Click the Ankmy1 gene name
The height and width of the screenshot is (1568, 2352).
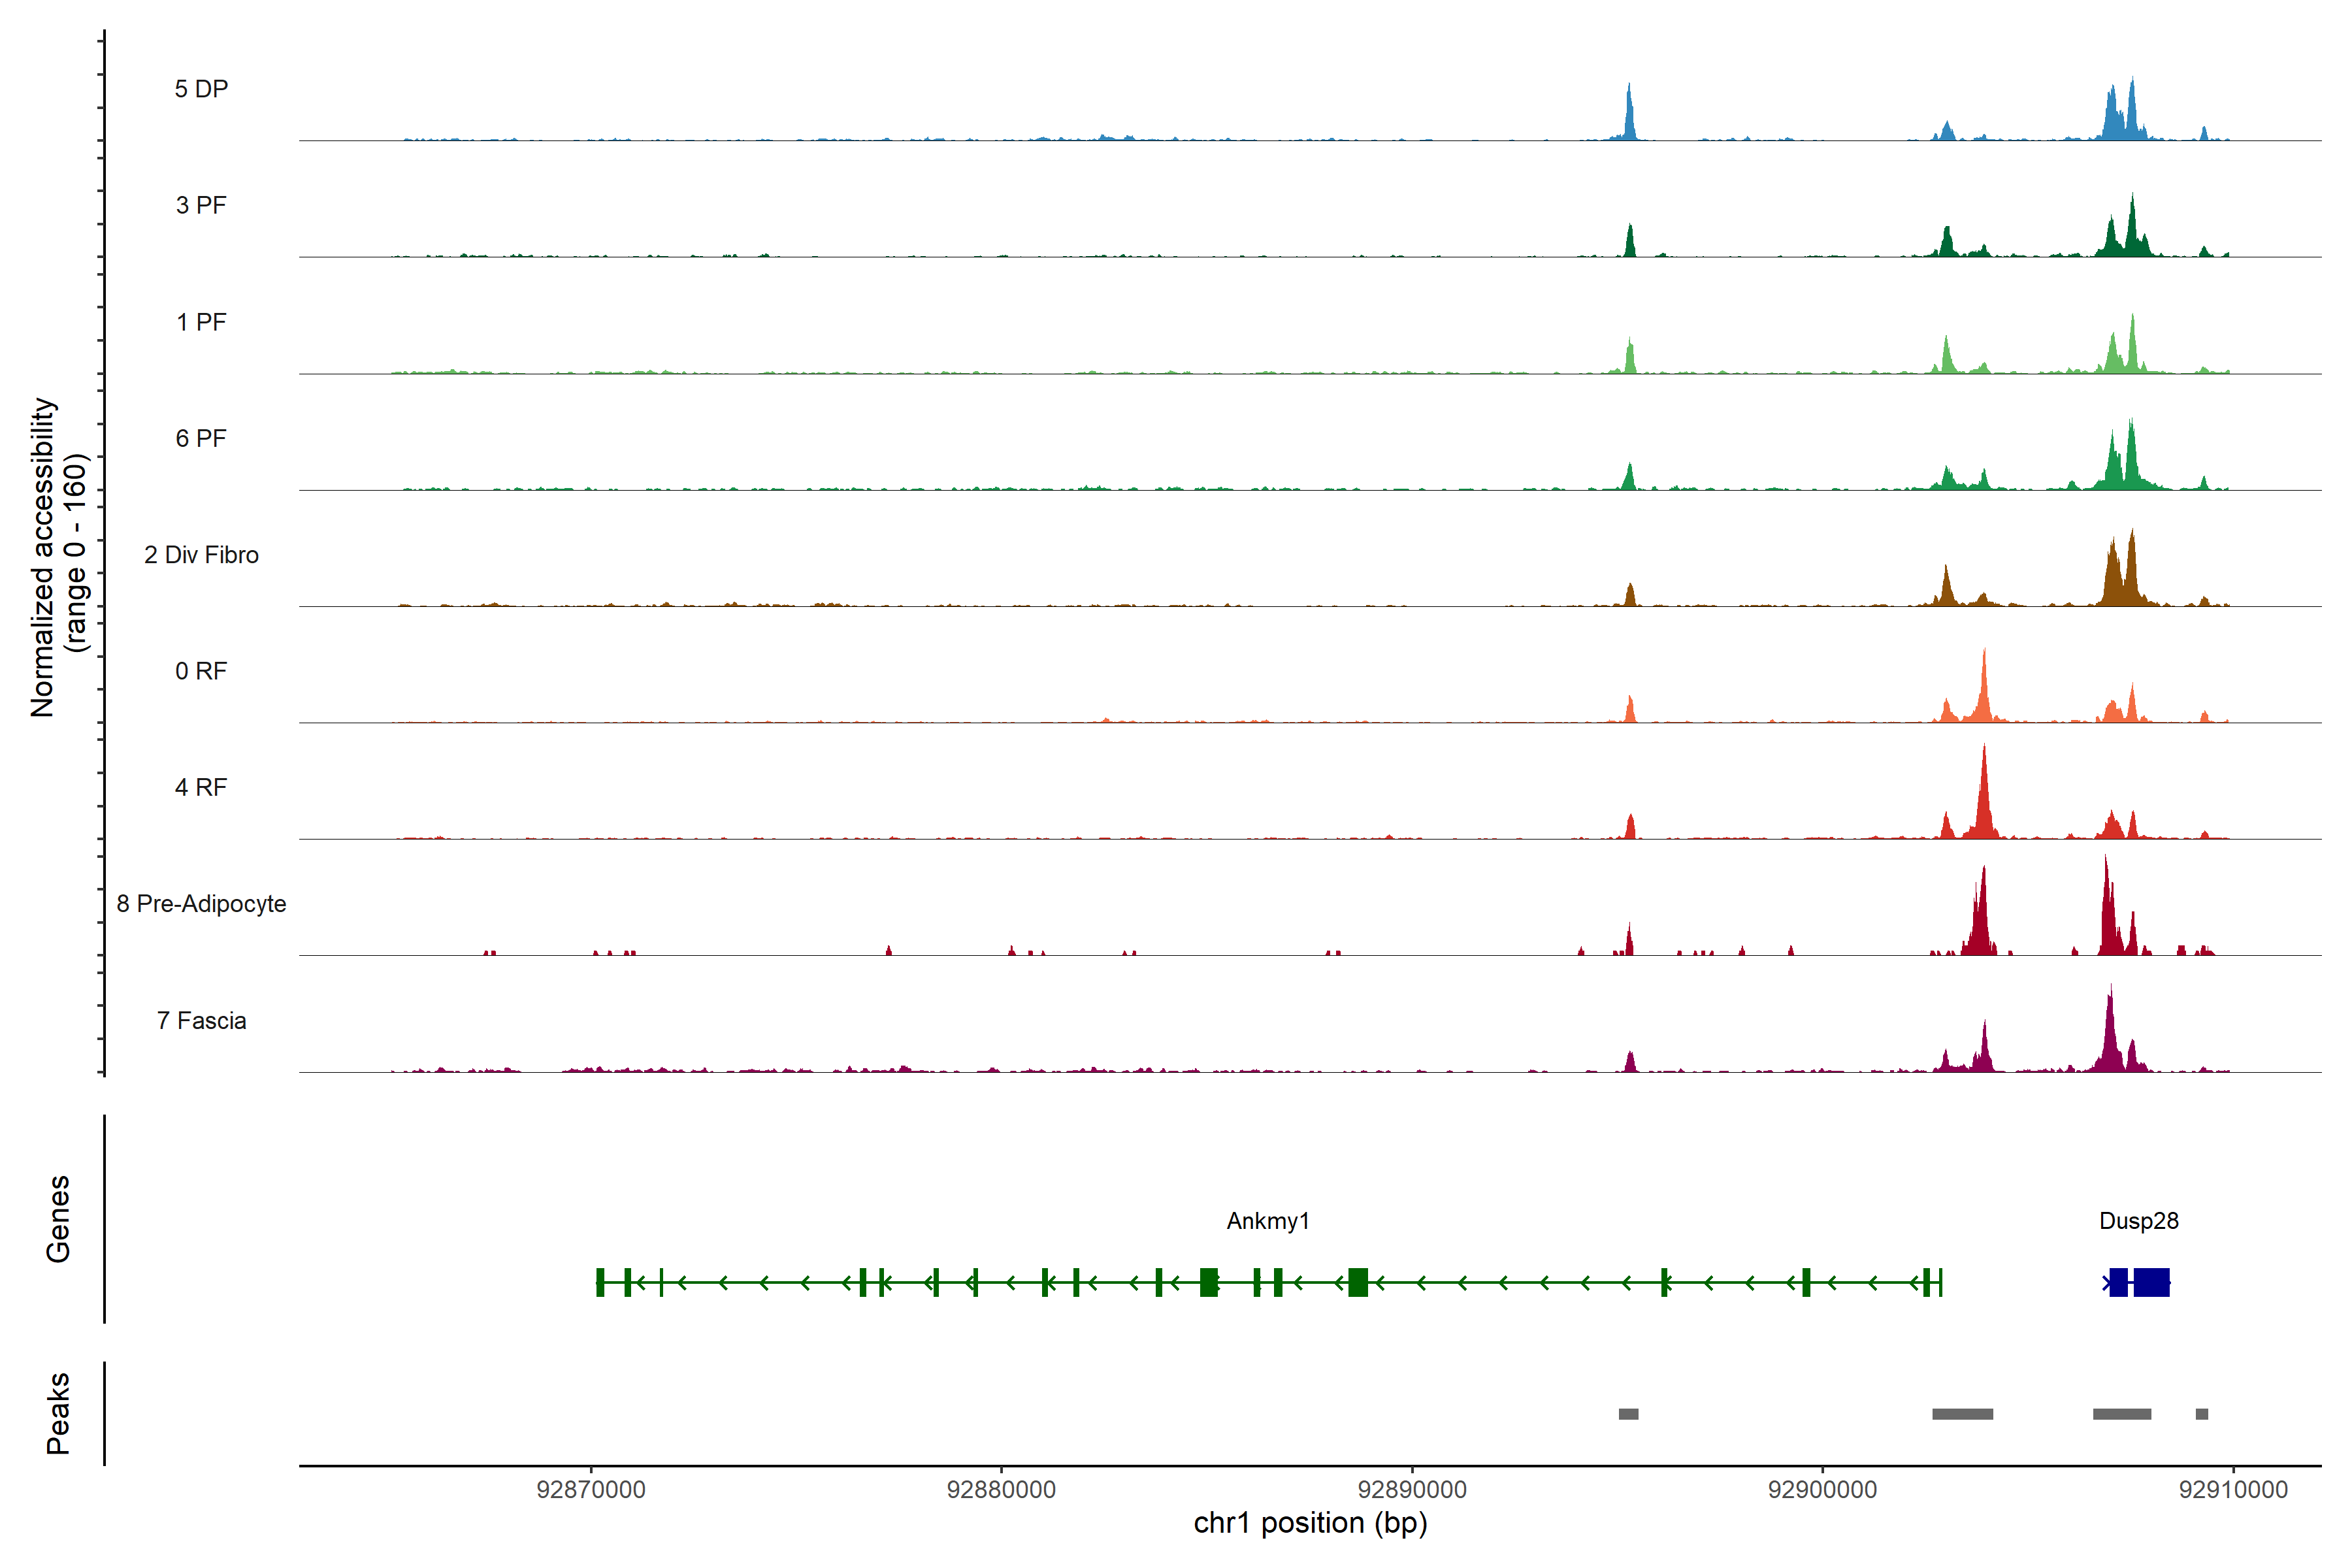coord(1268,1221)
